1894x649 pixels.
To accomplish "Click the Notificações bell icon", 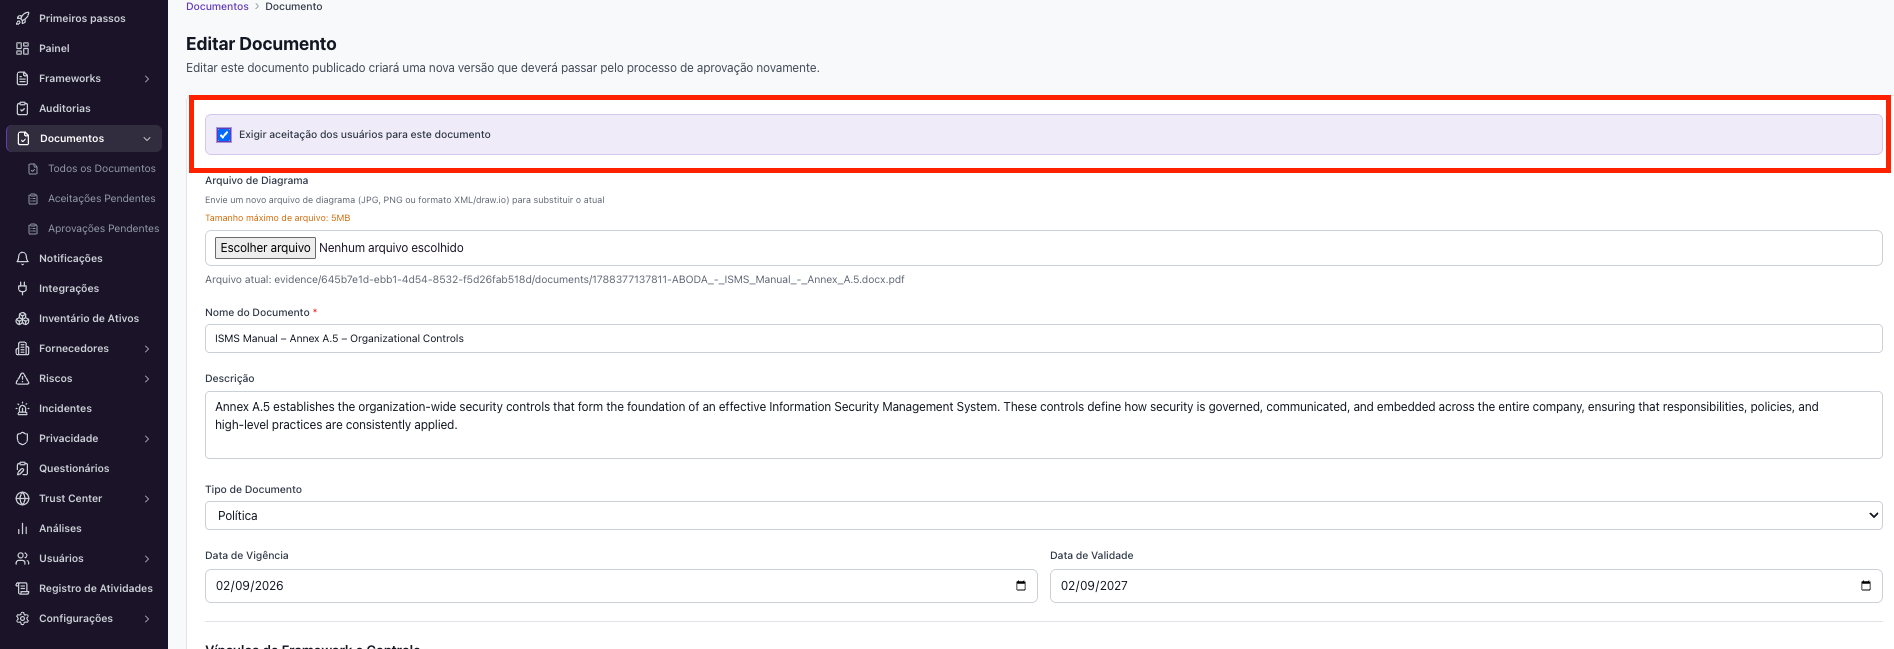I will point(22,258).
